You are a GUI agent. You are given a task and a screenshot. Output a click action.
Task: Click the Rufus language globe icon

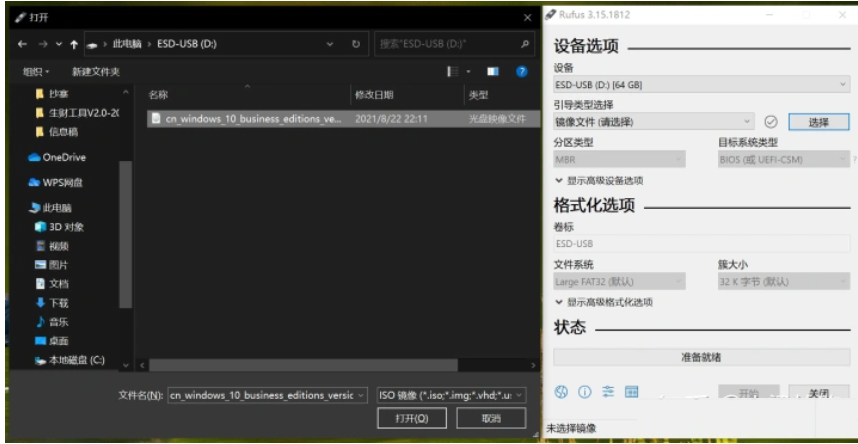pyautogui.click(x=561, y=392)
